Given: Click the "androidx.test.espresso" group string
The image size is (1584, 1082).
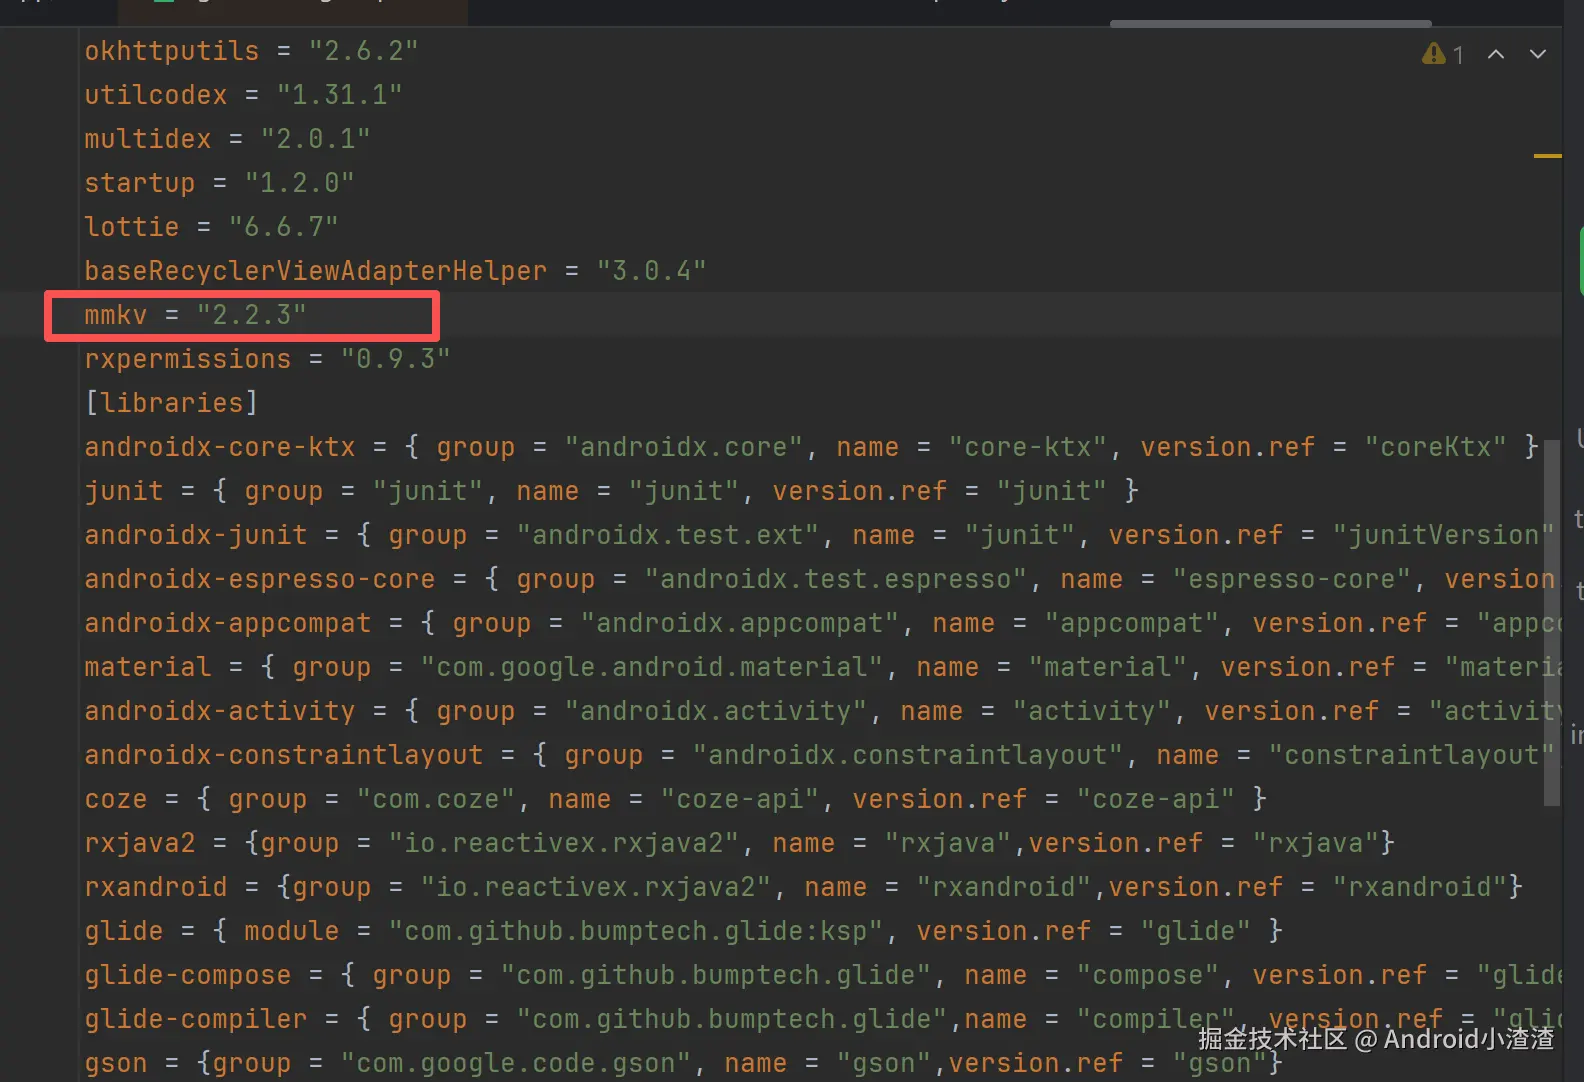Looking at the screenshot, I should [835, 579].
